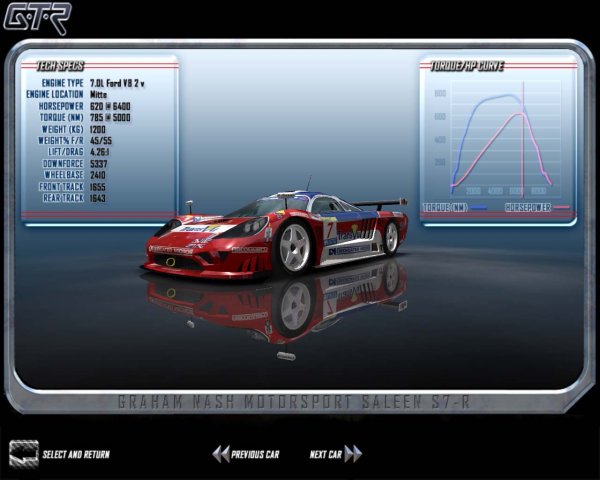
Task: Click the blue Torque legend line
Action: pos(479,207)
